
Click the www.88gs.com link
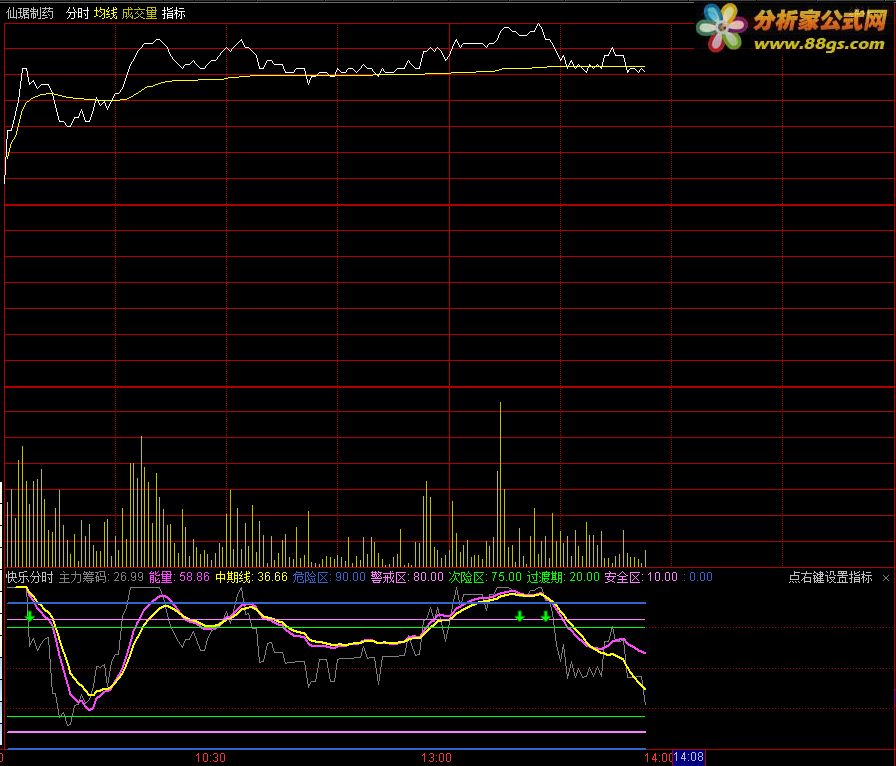tap(819, 44)
